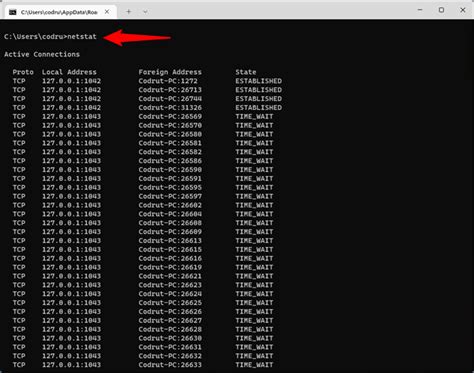Viewport: 474px width, 373px height.
Task: Click foreign address Codrut-PC:26627
Action: click(170, 320)
